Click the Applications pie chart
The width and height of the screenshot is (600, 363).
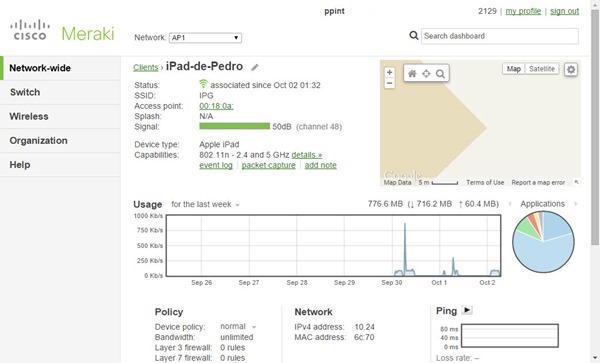(543, 242)
